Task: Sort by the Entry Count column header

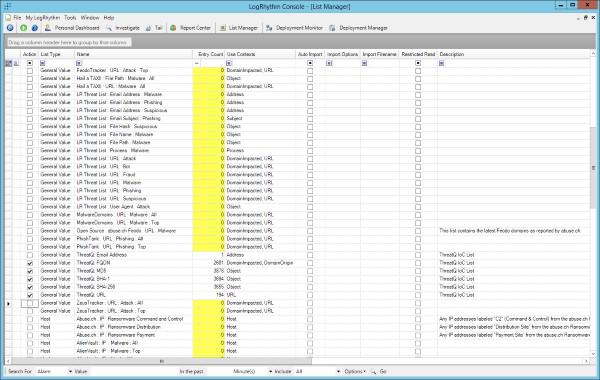Action: pos(209,54)
